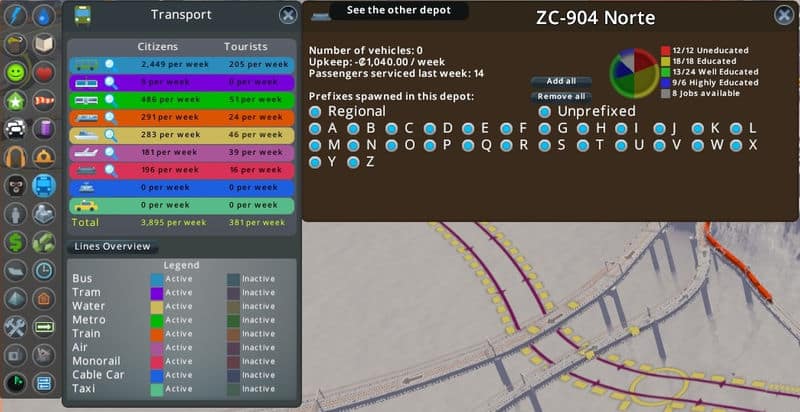Select the green smiley Happiness icon
The height and width of the screenshot is (412, 800).
coord(15,73)
